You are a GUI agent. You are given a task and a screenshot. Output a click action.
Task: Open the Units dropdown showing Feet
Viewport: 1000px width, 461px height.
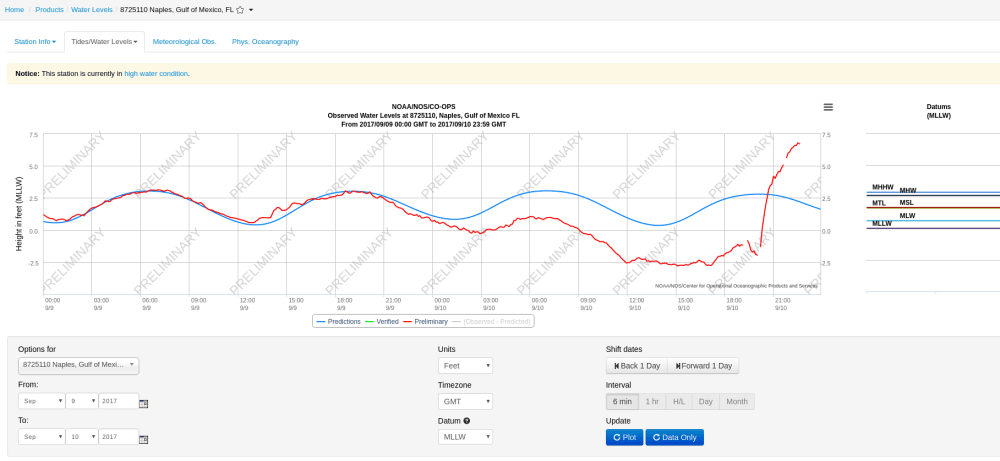[465, 365]
